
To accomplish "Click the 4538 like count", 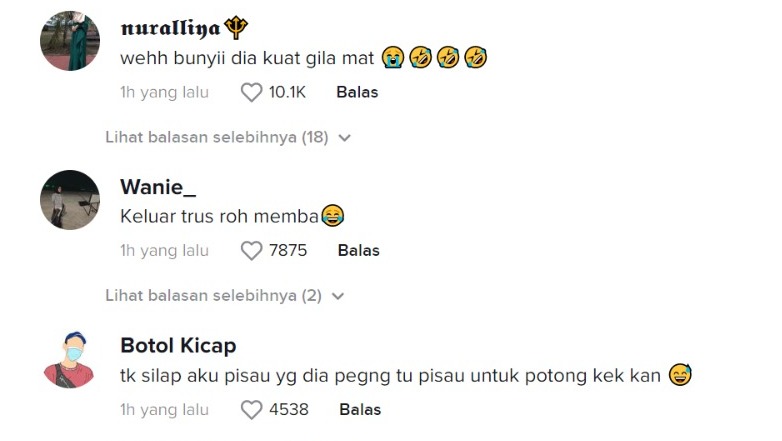I will 289,409.
